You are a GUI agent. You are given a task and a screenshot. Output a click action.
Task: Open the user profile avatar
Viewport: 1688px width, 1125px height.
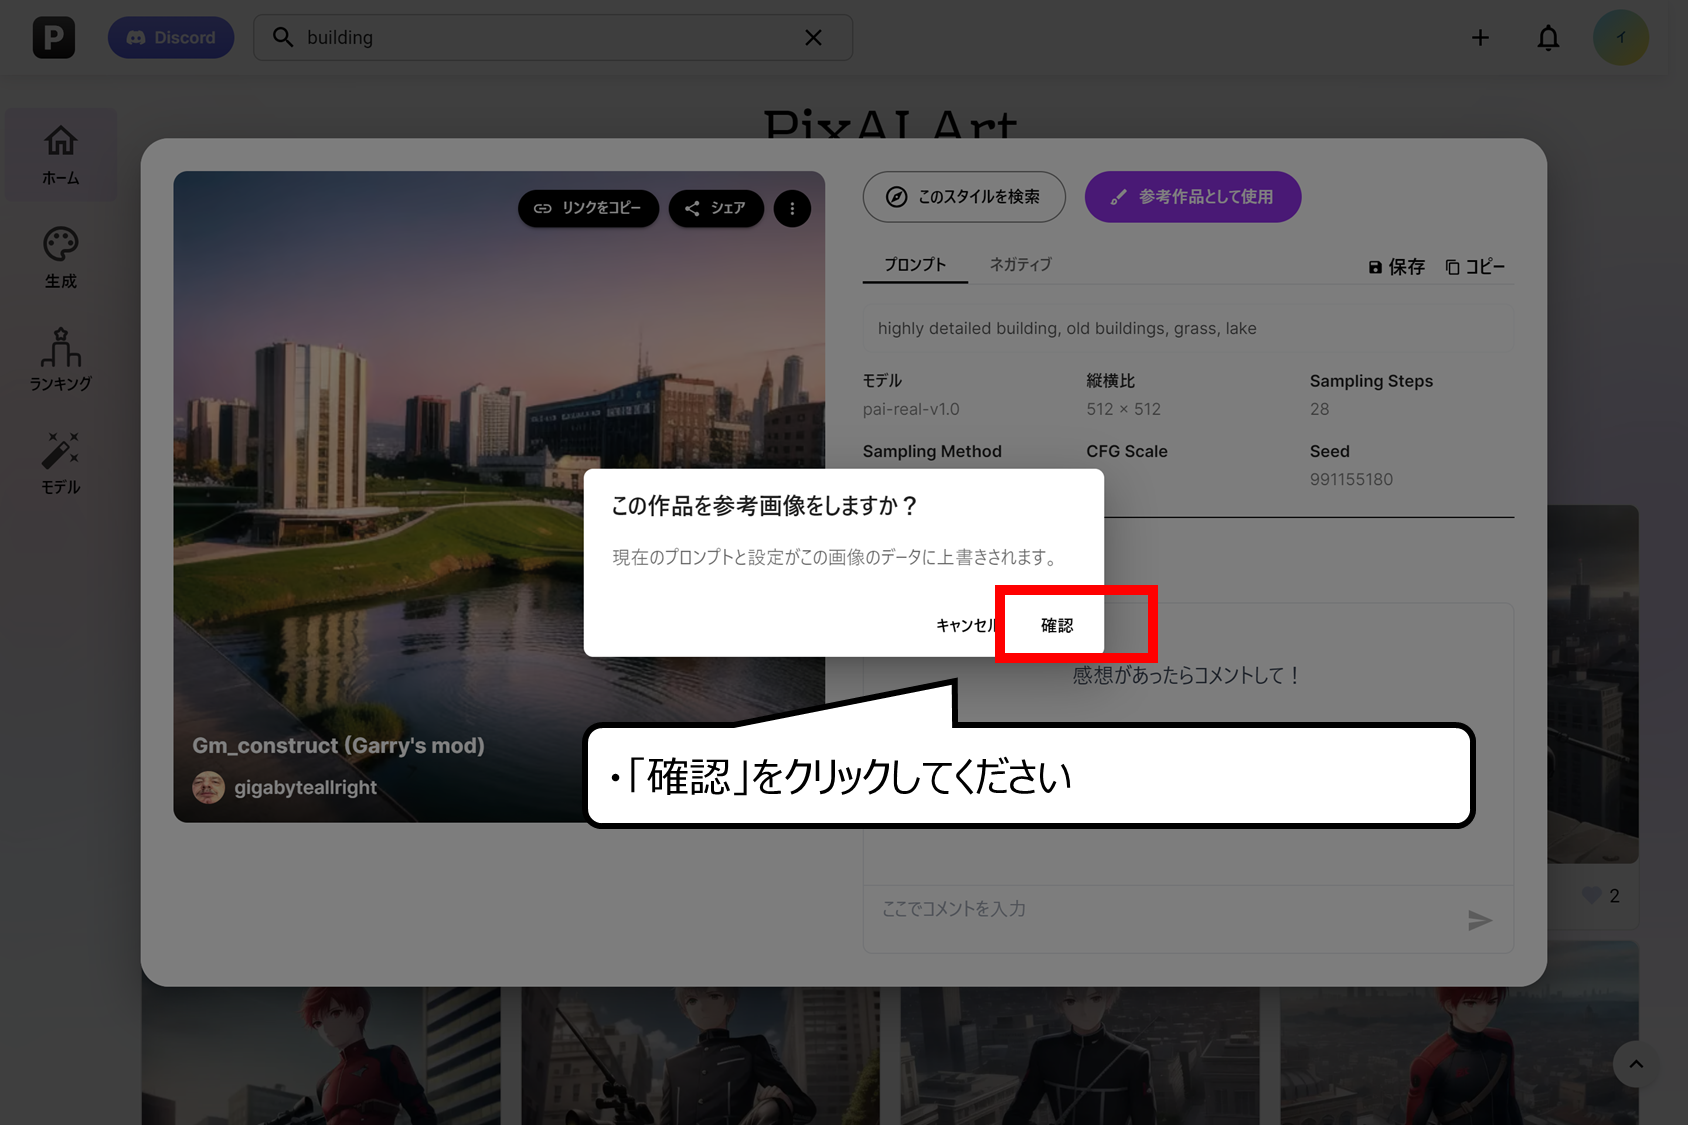(1620, 38)
